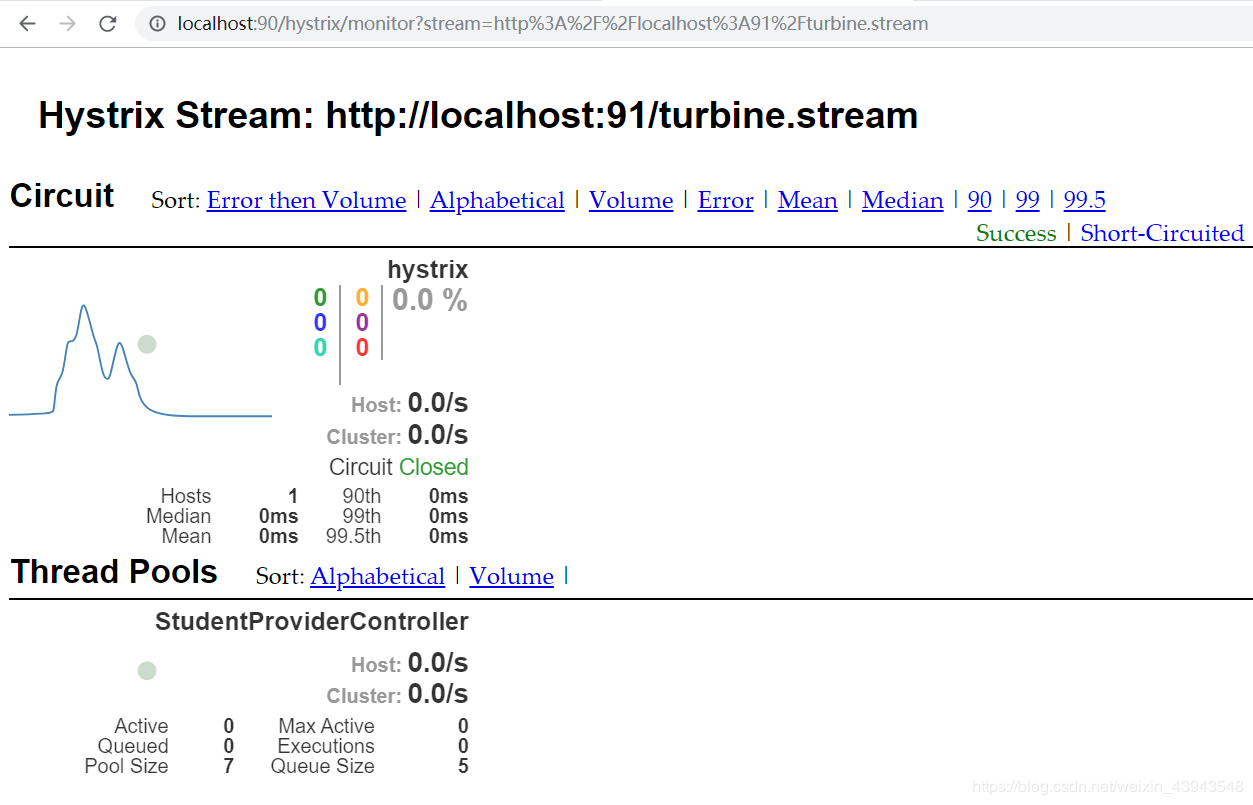Click the 99th percentile label

coord(361,516)
